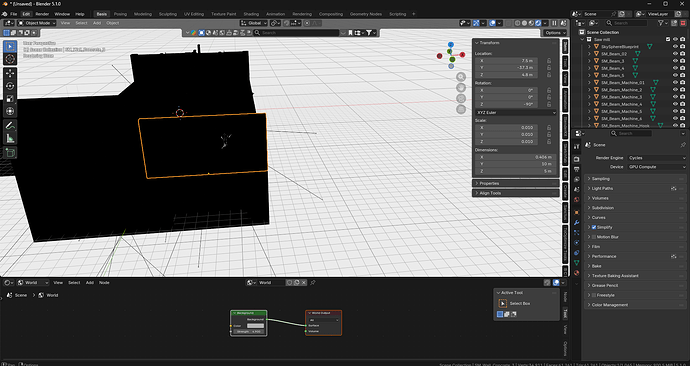Open the outliner filter funnel
Viewport: 690px width, 366px height.
[660, 23]
